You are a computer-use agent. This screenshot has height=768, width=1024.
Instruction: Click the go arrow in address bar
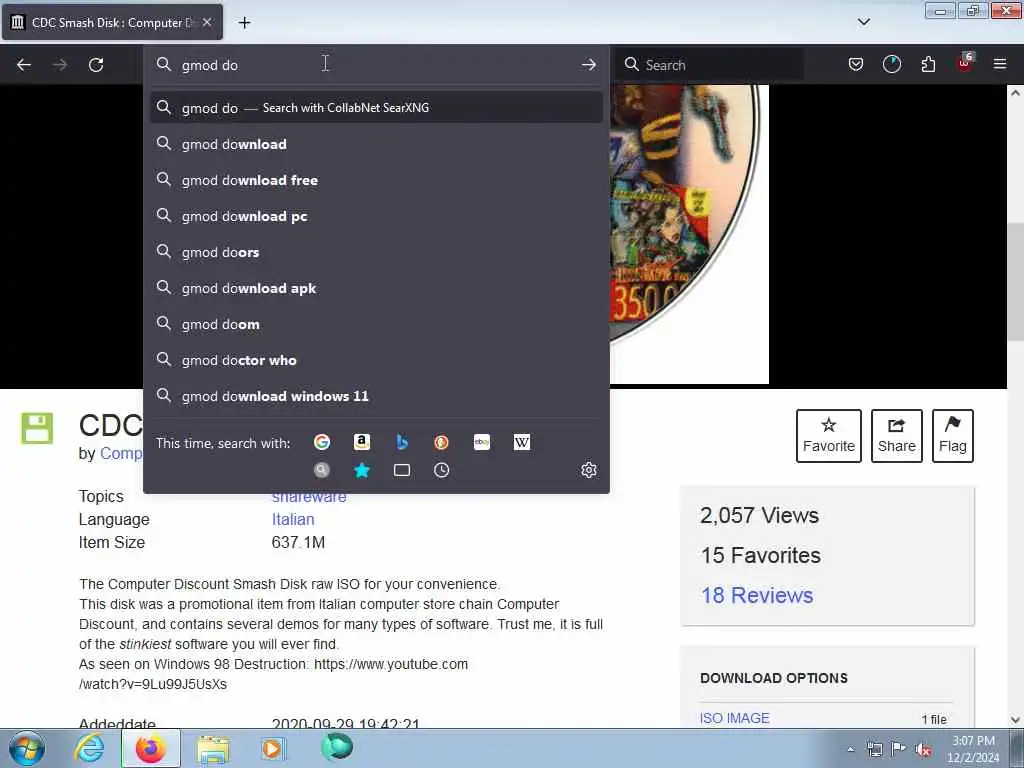click(588, 65)
